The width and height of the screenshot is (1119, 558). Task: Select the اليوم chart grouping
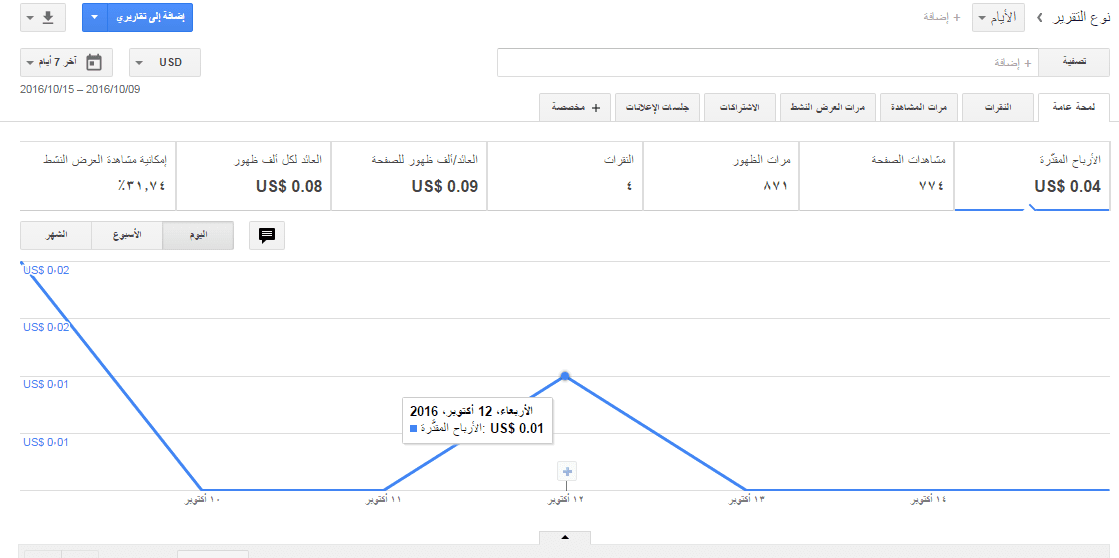(x=198, y=236)
